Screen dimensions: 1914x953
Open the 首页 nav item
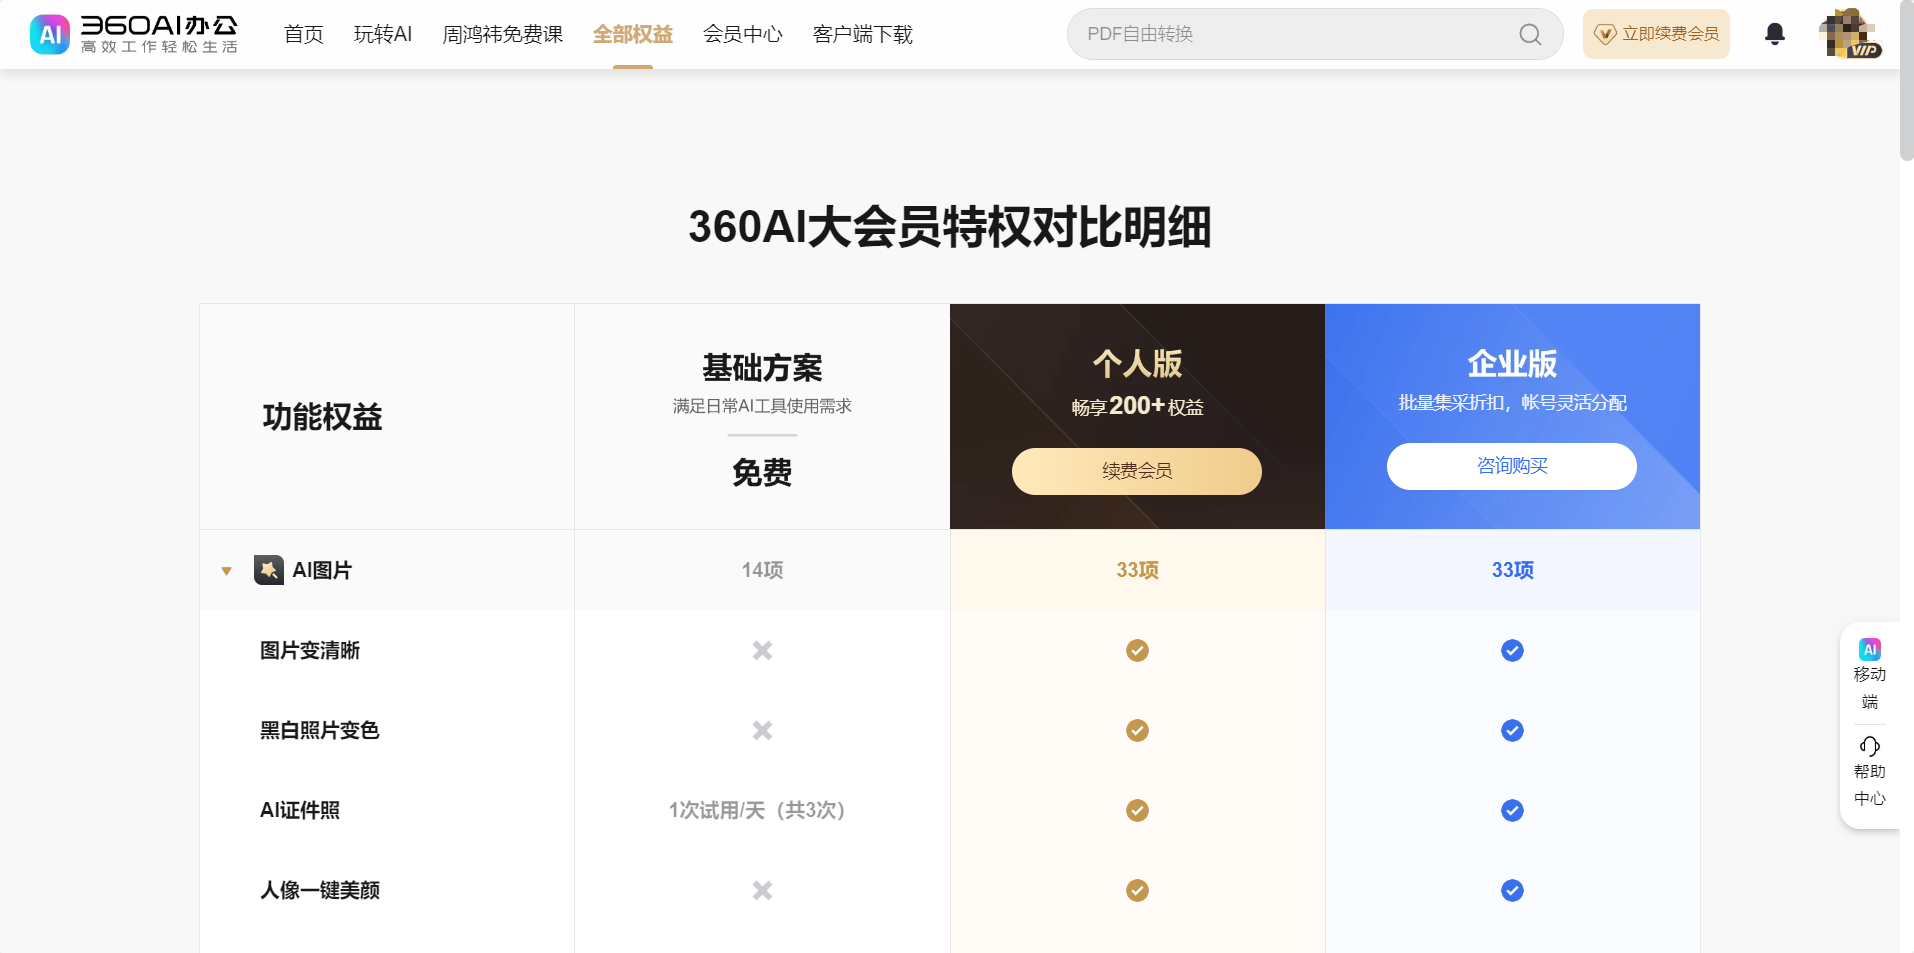click(x=304, y=34)
